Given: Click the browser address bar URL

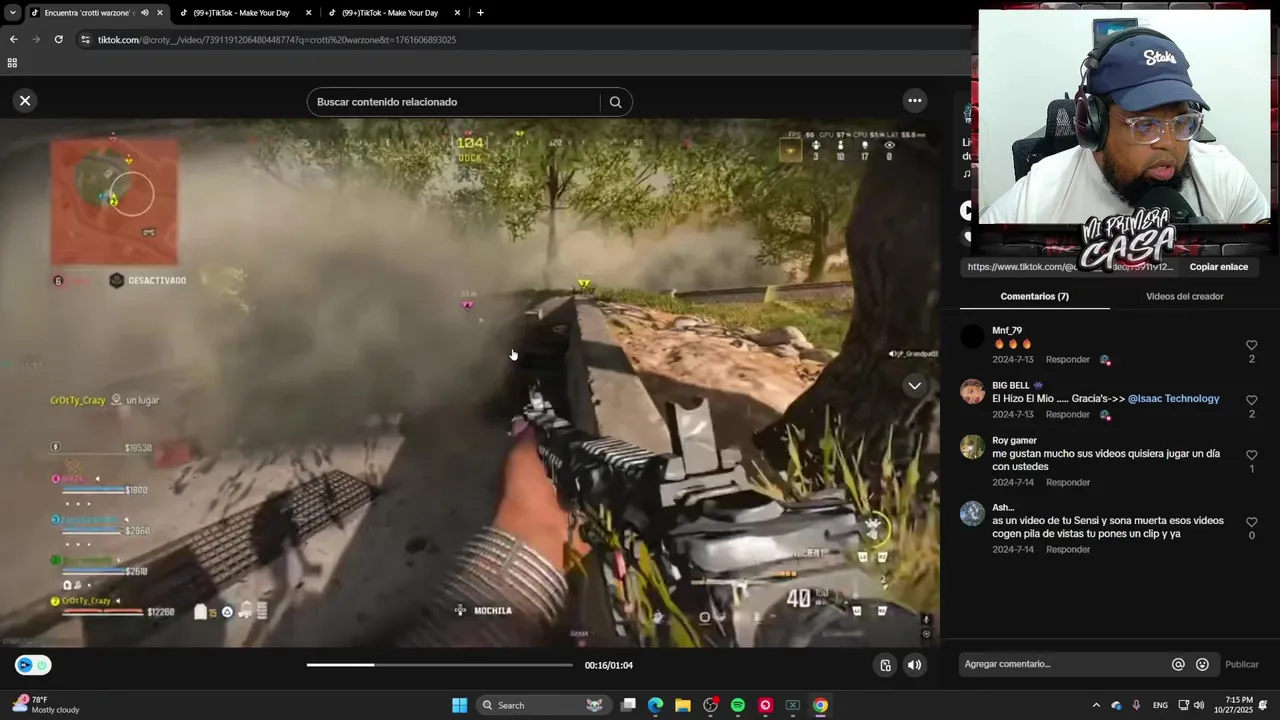Looking at the screenshot, I should (277, 40).
